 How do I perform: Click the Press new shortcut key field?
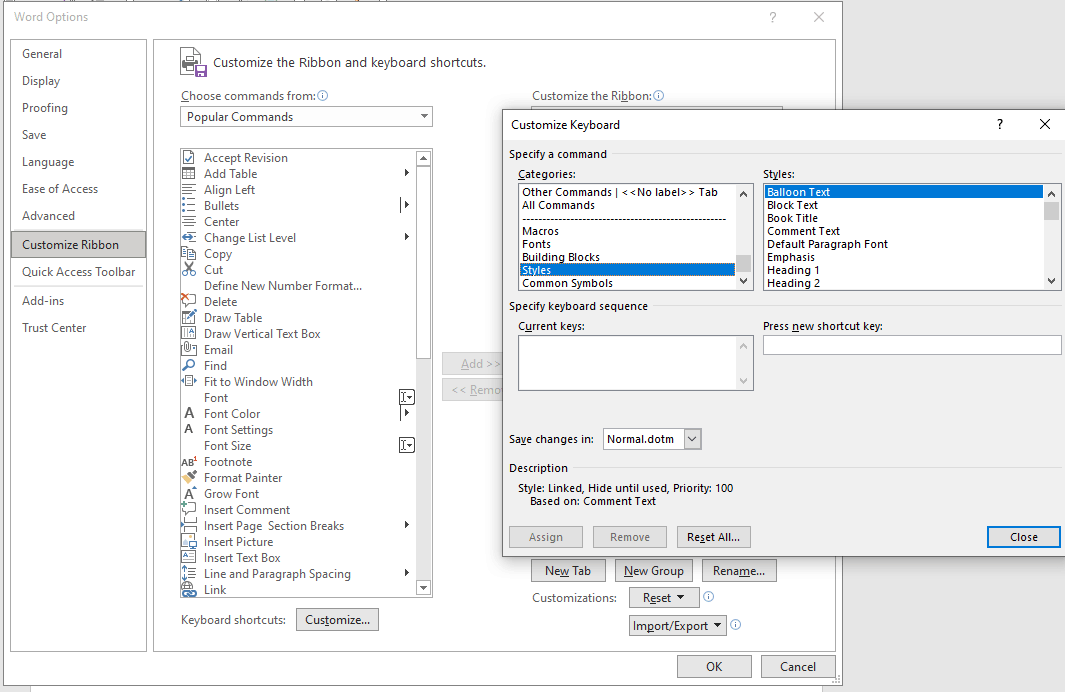pos(911,345)
